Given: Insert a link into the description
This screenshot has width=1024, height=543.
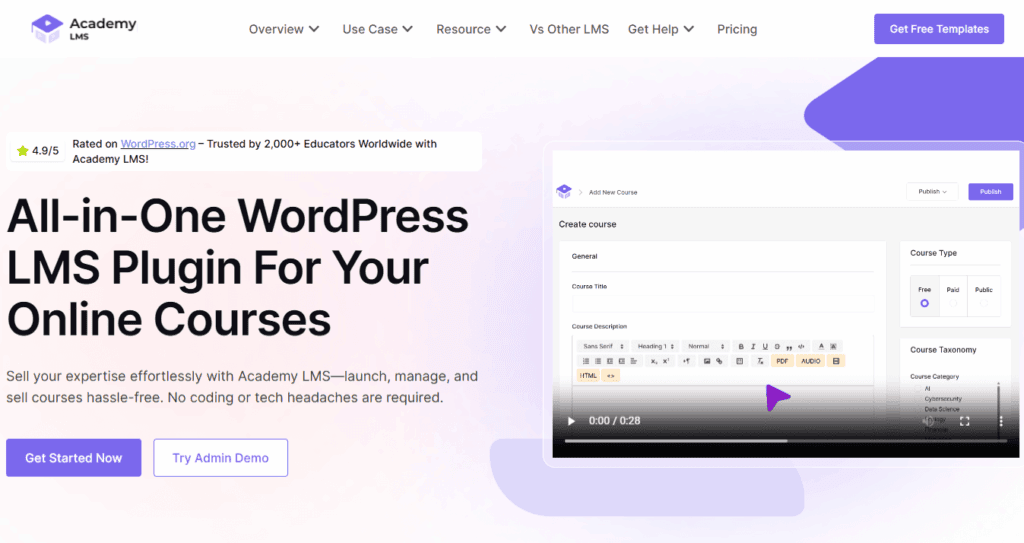Looking at the screenshot, I should pos(719,361).
